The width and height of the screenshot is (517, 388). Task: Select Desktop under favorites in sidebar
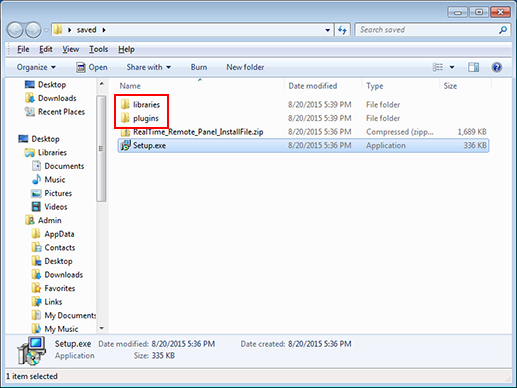tap(45, 85)
